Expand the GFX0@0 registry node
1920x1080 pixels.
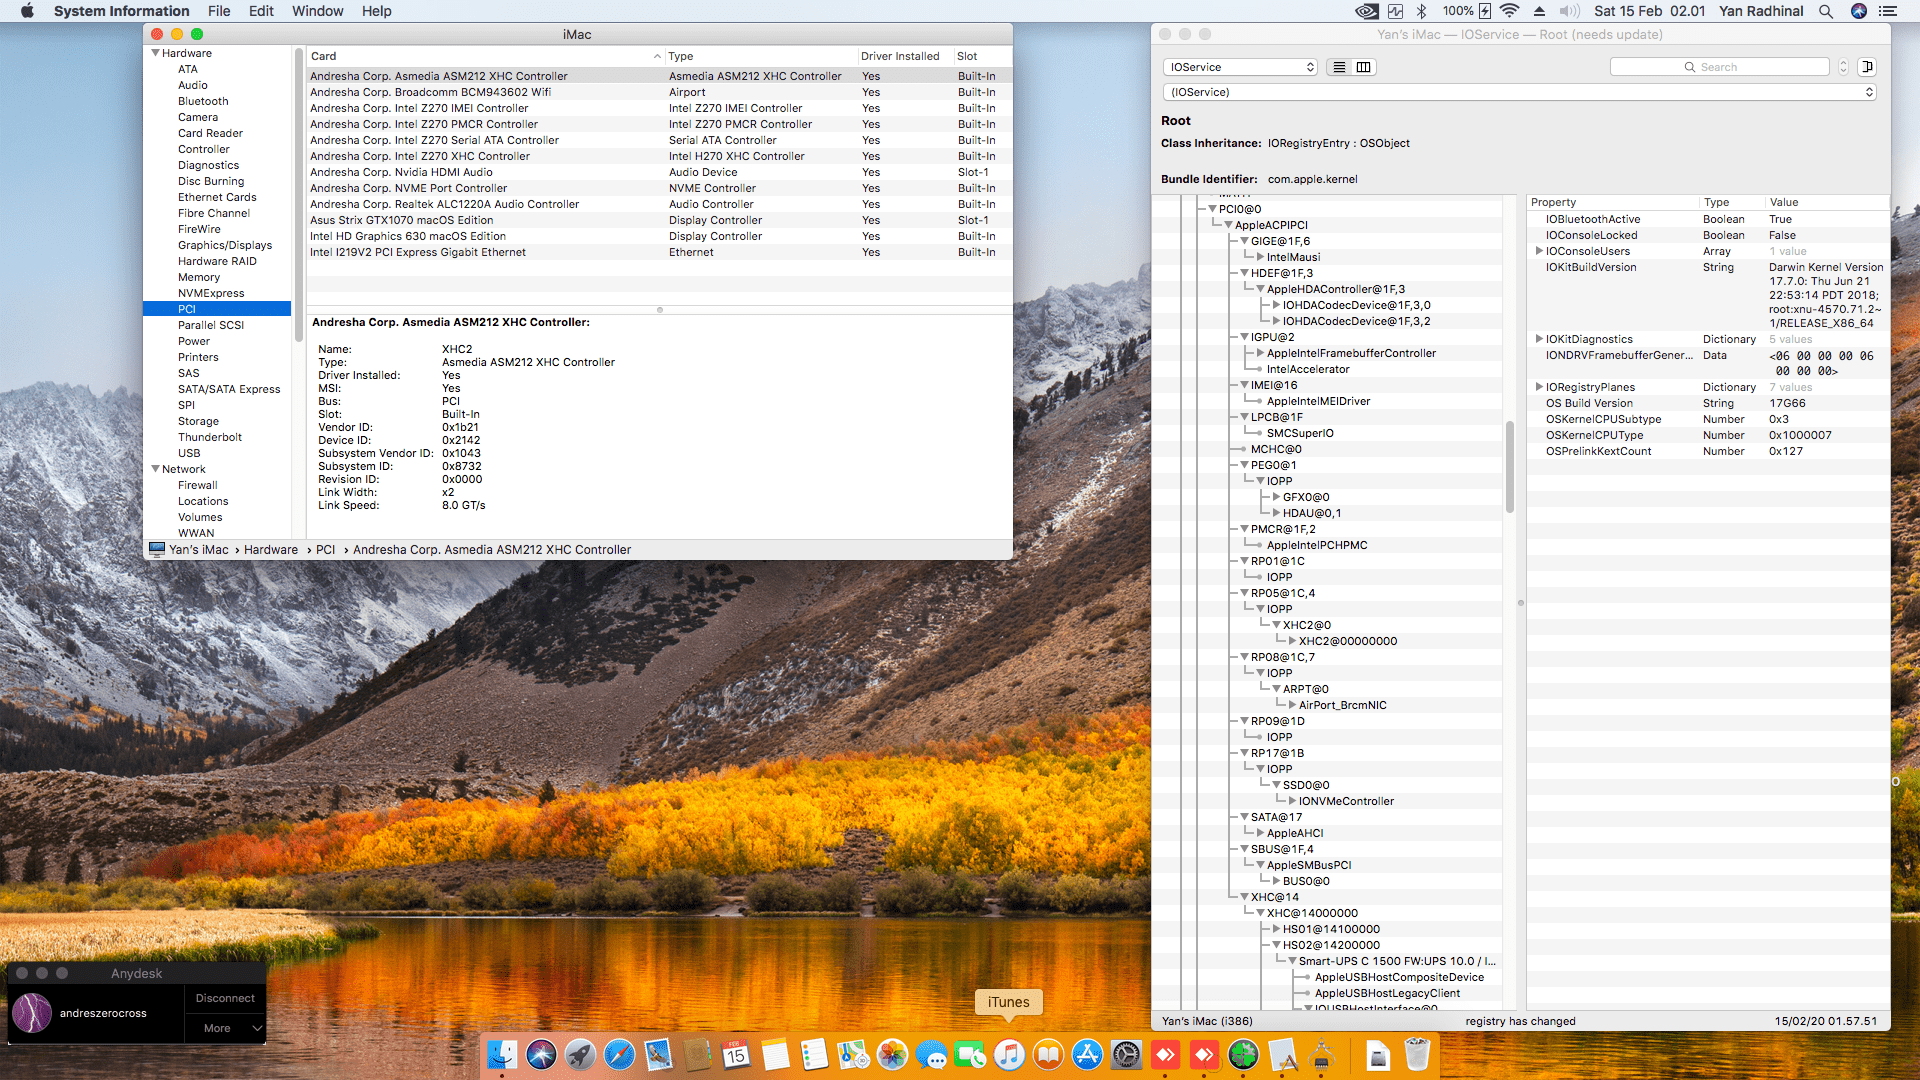tap(1276, 497)
